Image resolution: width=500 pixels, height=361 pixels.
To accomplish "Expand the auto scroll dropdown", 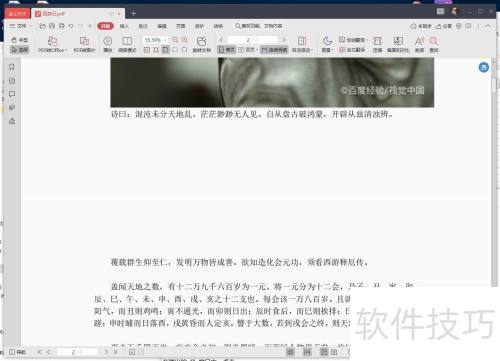I will point(302,44).
